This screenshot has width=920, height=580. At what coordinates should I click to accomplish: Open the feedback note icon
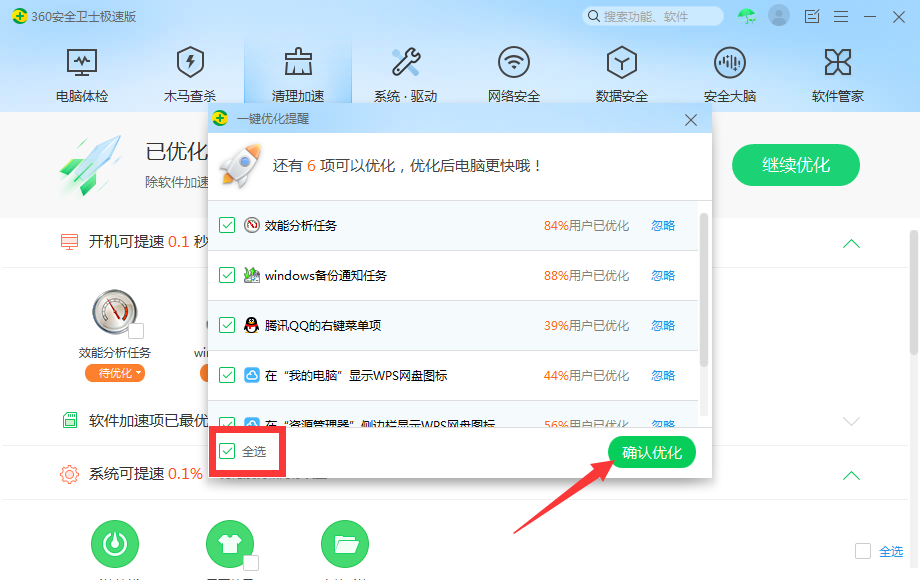tap(812, 16)
